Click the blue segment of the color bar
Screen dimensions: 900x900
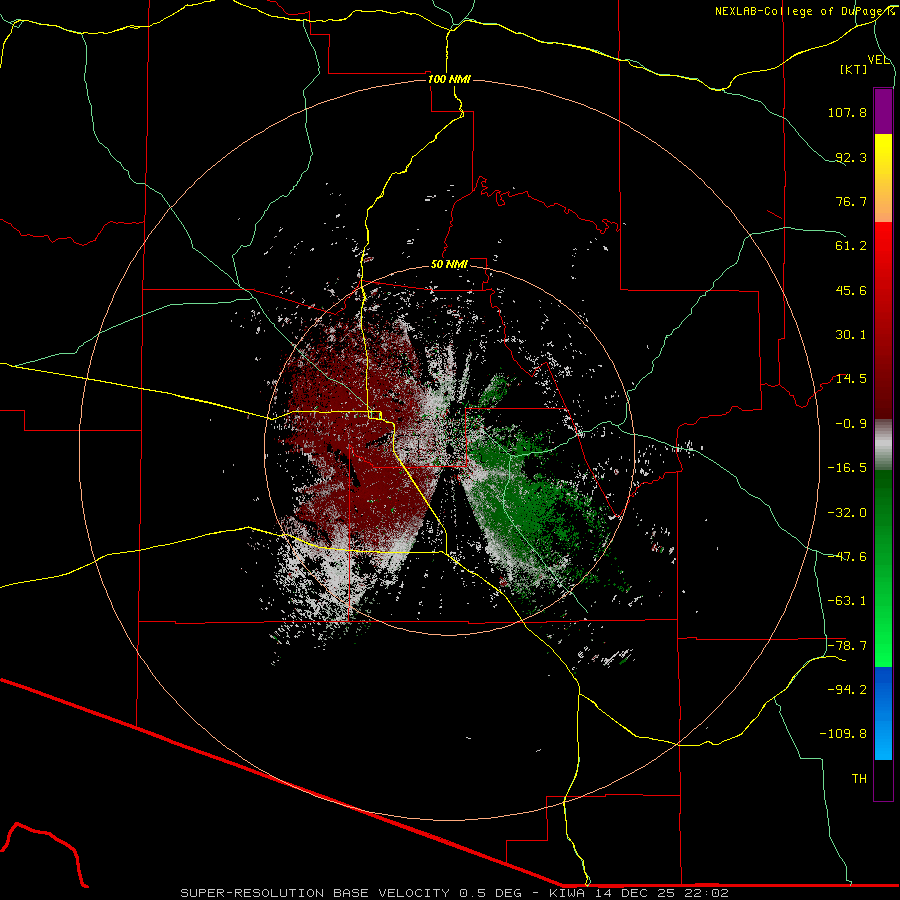pos(883,713)
